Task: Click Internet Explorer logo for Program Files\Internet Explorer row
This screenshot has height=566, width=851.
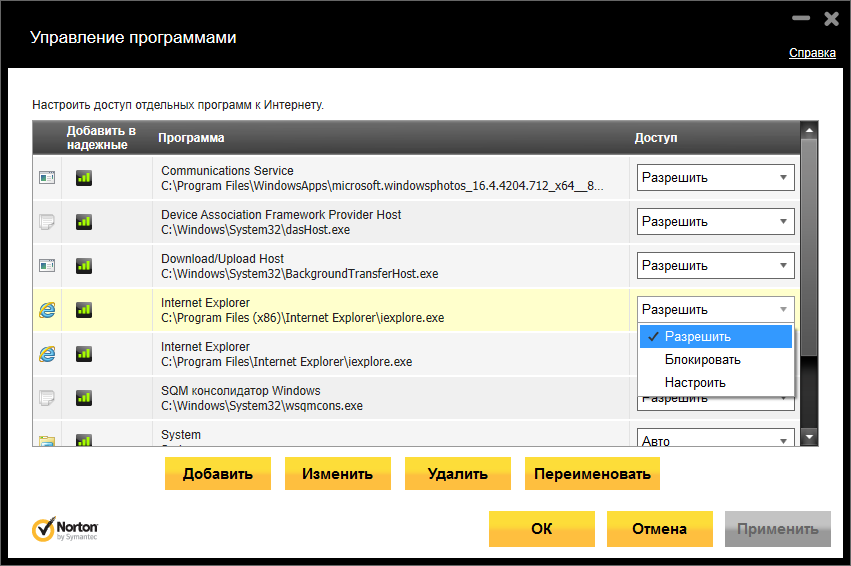Action: click(47, 354)
